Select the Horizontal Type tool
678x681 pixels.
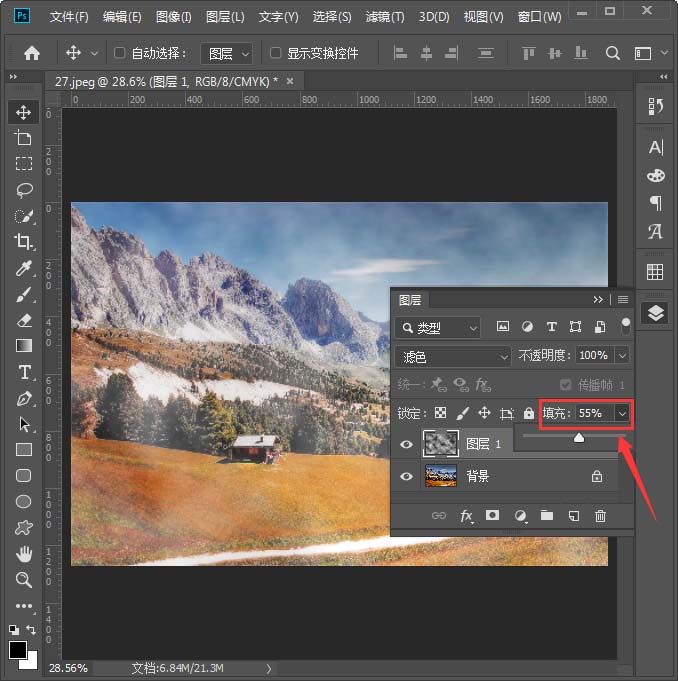click(x=24, y=372)
